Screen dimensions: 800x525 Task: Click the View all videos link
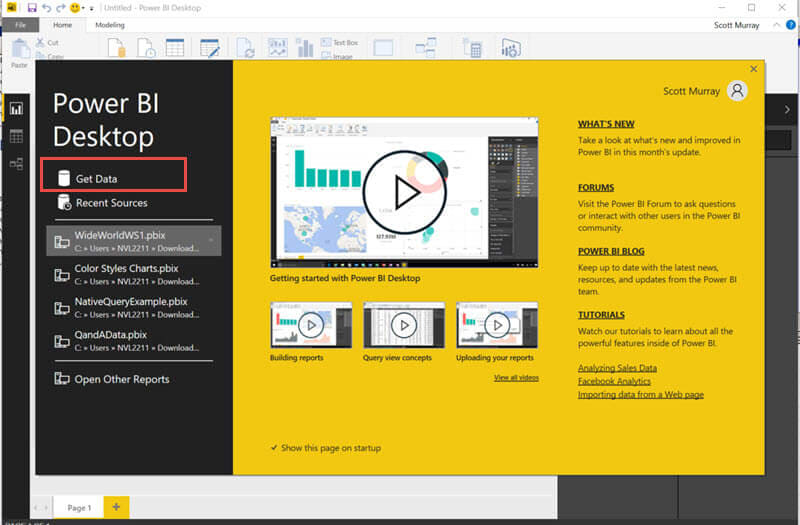[516, 378]
